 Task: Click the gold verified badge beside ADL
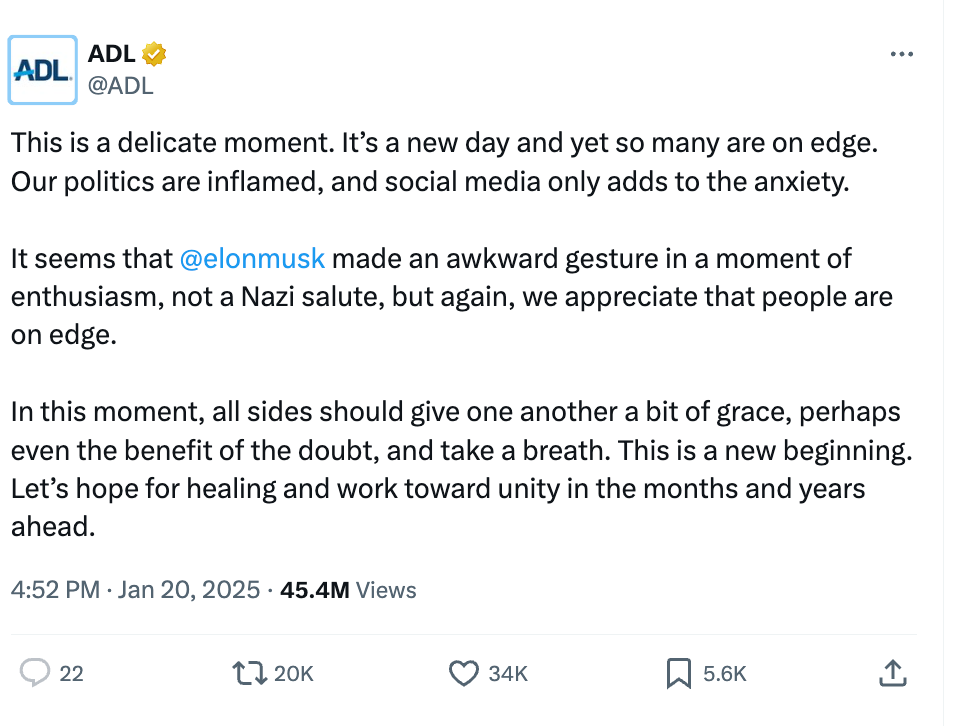point(153,54)
